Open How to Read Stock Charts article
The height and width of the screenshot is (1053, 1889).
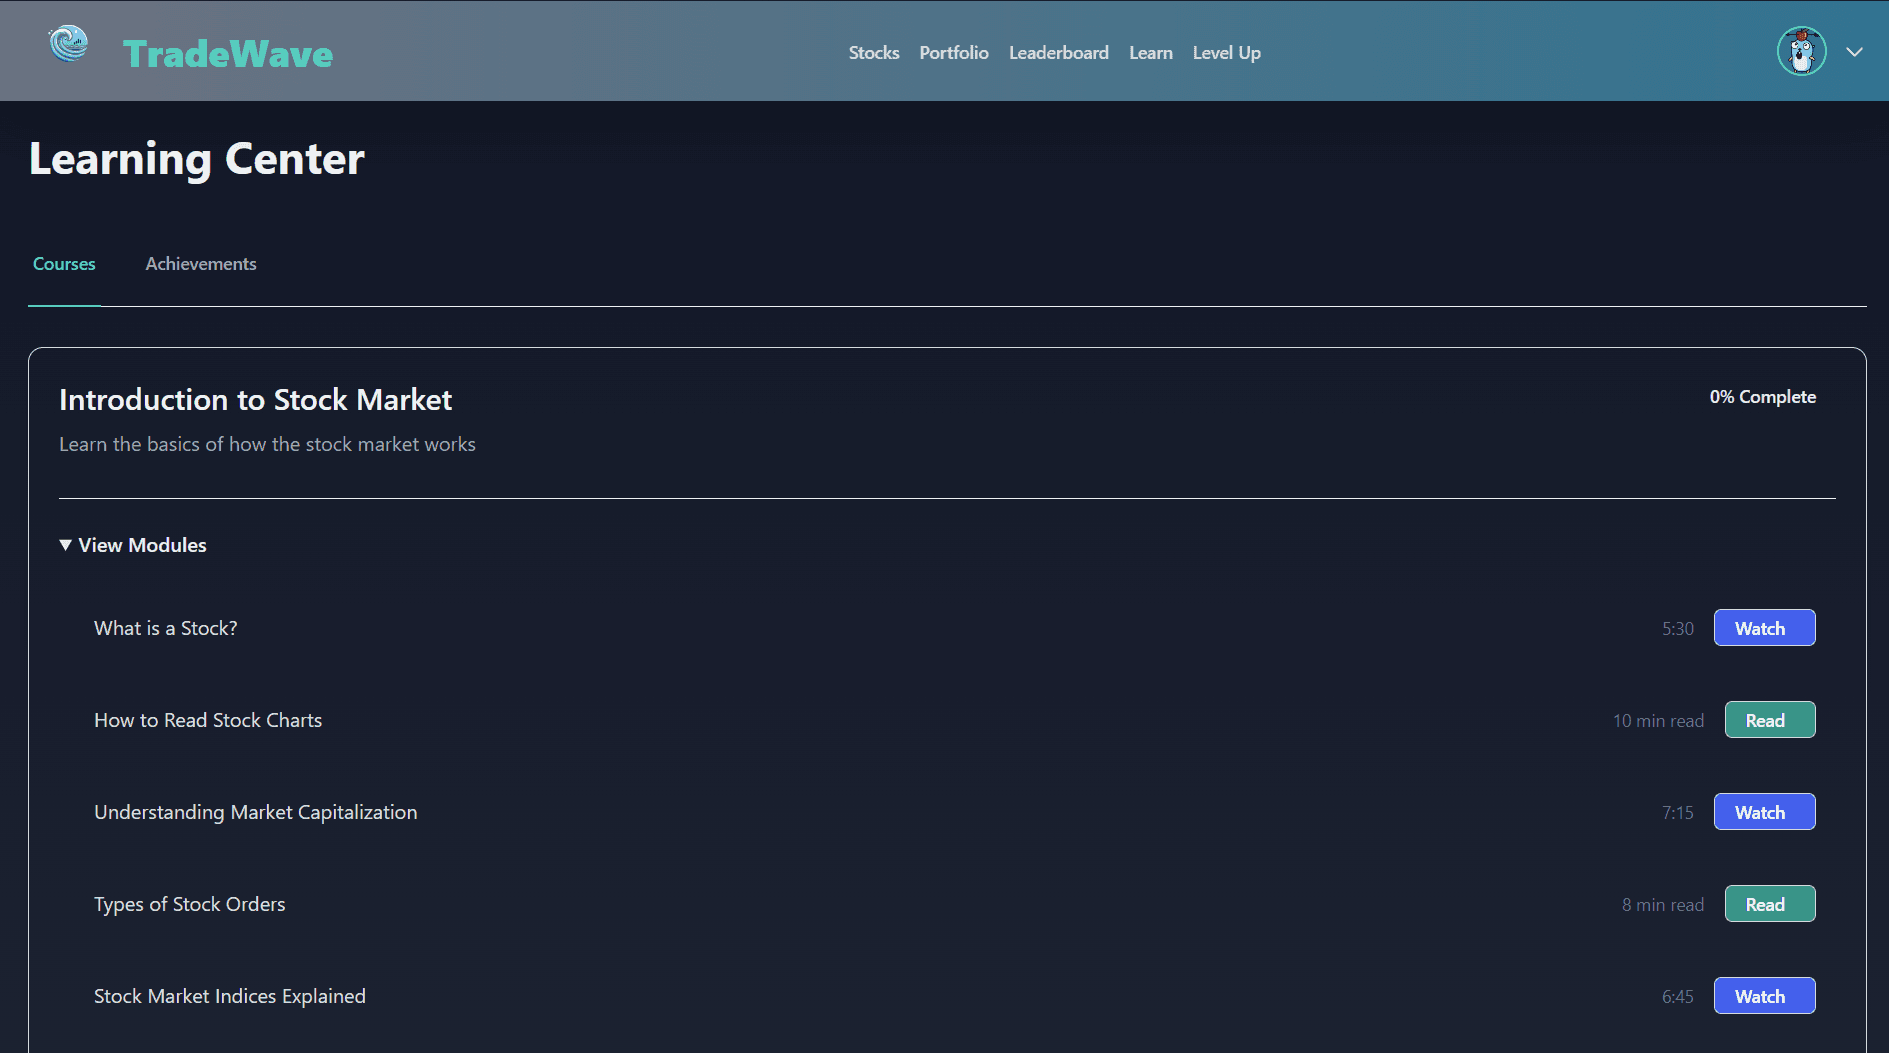click(x=1769, y=719)
